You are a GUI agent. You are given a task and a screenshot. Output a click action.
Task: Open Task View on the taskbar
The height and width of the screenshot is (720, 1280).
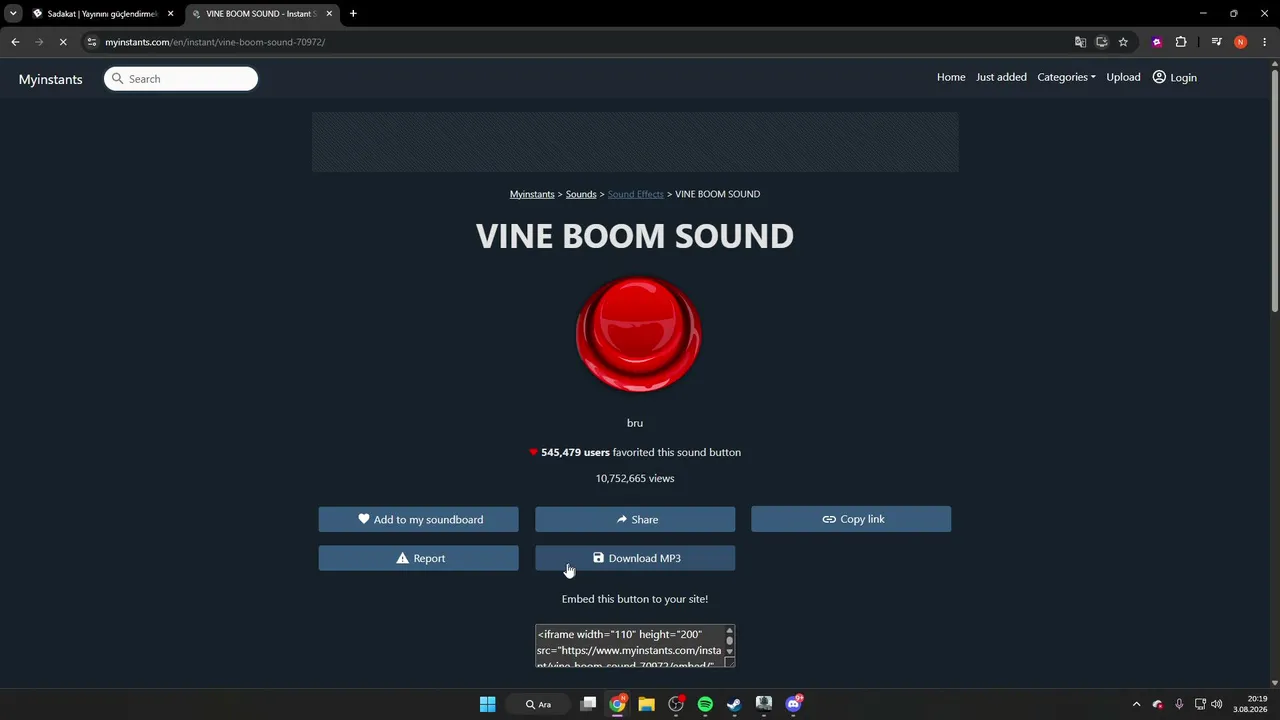(589, 704)
